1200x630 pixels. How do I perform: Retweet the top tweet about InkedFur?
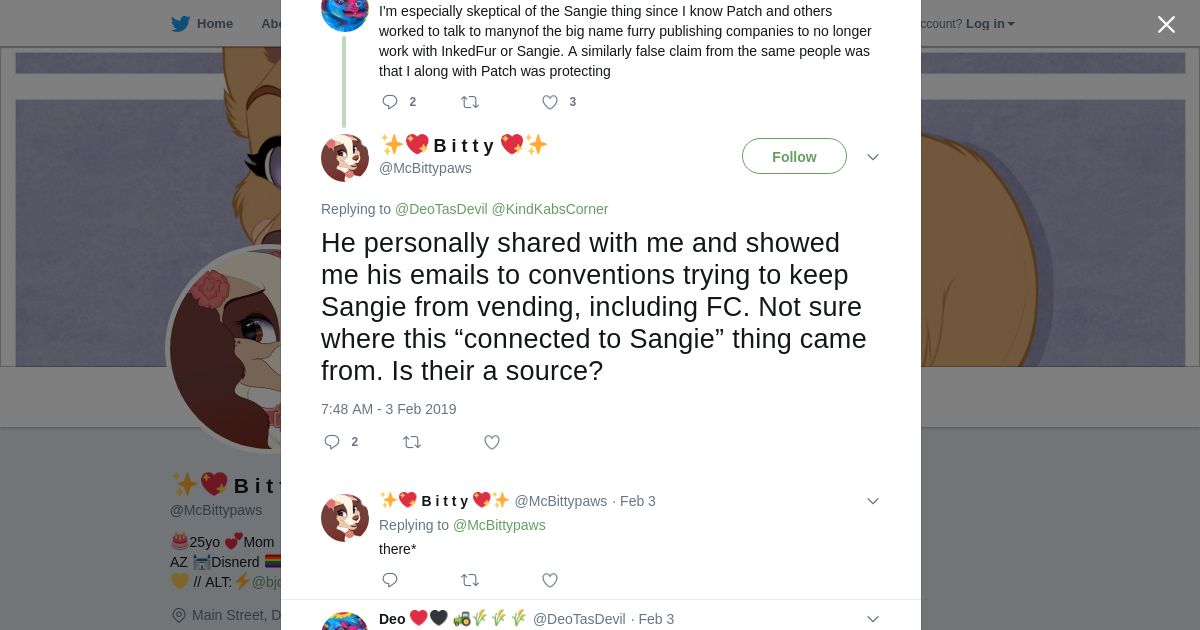[470, 102]
